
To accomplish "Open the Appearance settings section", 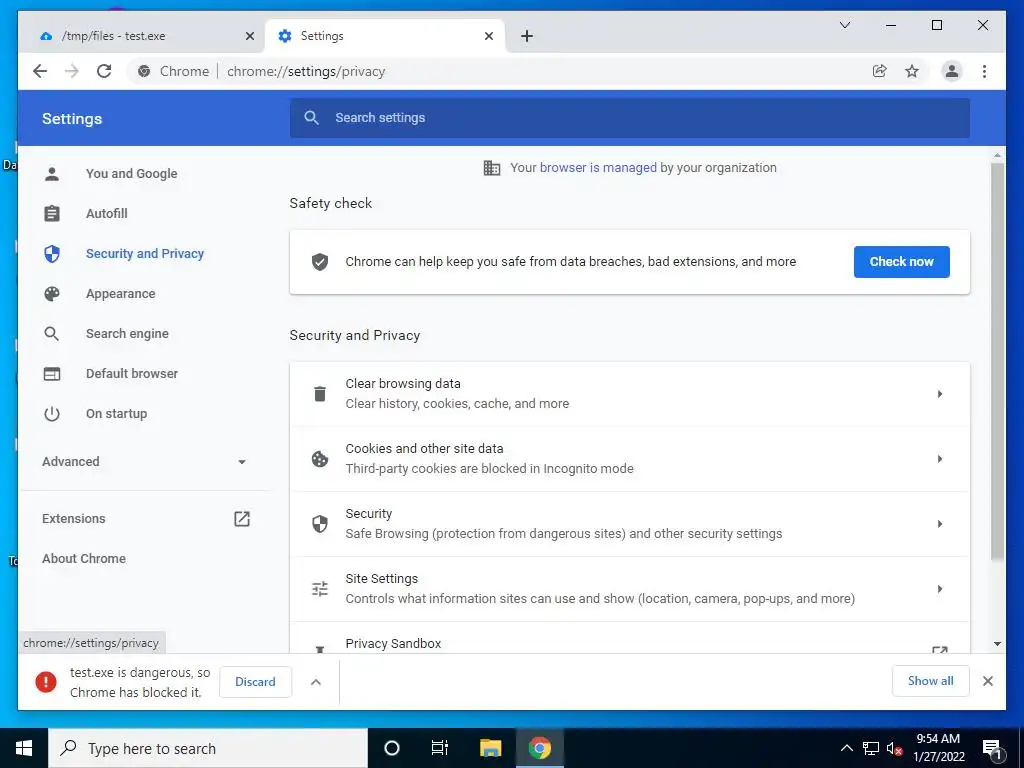I will coord(120,294).
